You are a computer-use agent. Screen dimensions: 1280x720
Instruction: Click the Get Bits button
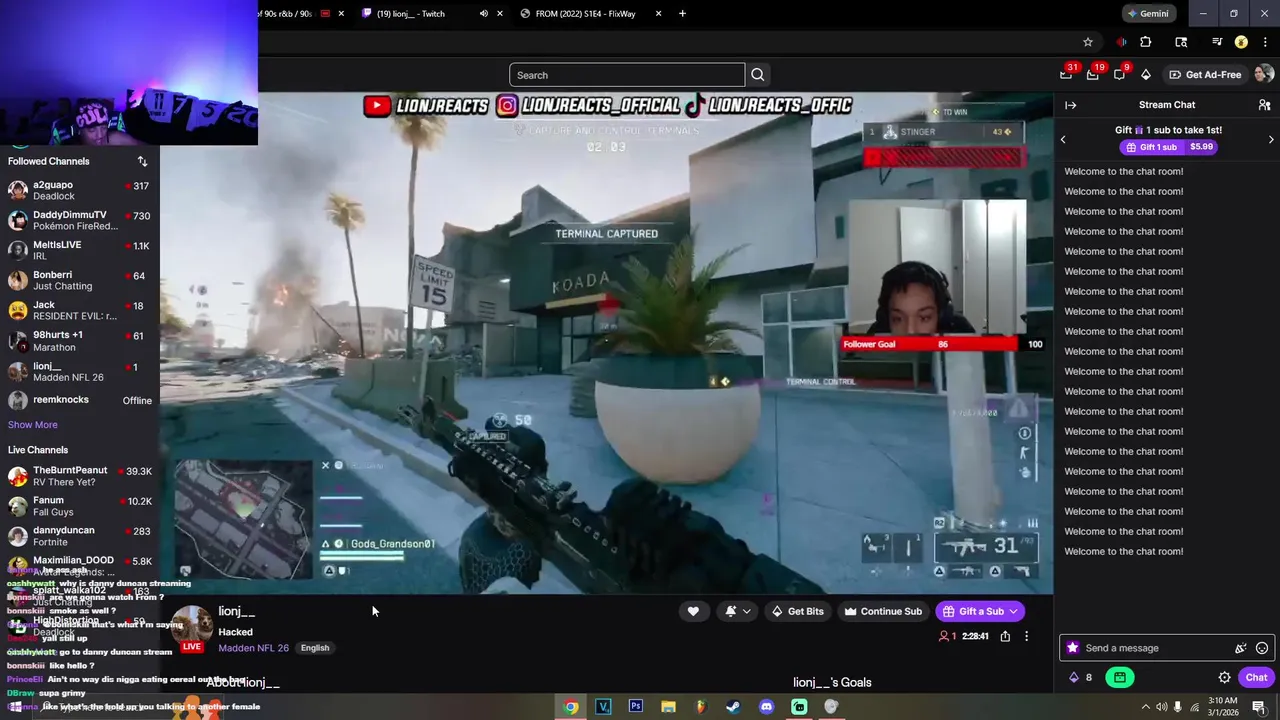coord(797,611)
